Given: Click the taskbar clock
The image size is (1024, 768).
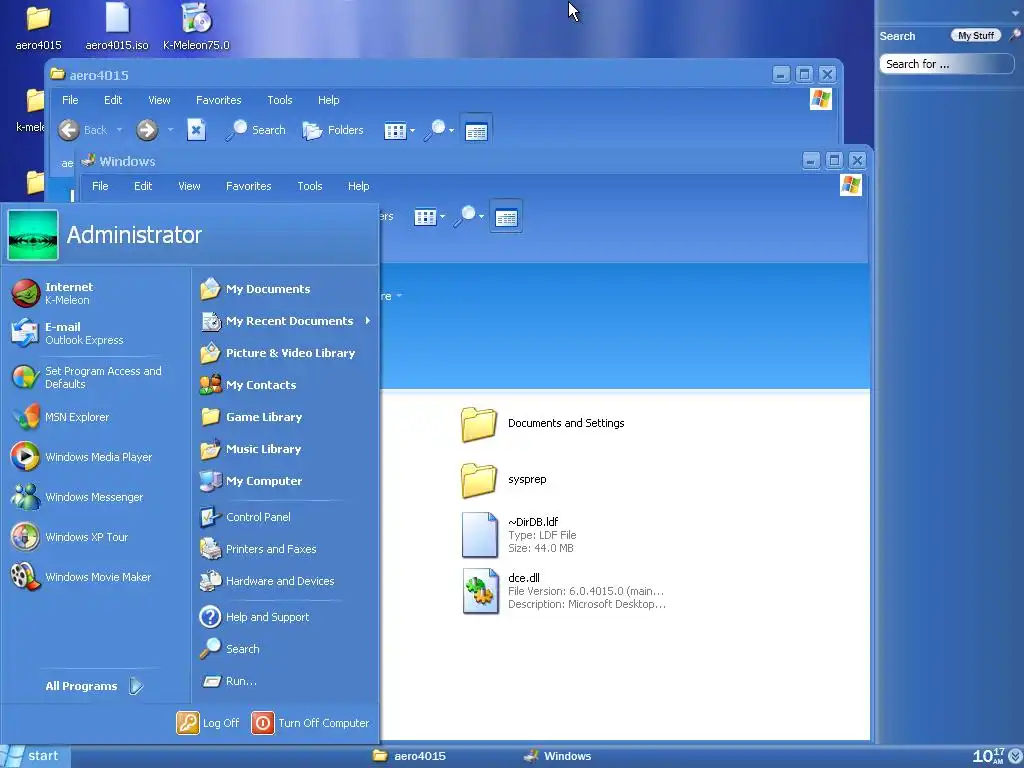Looking at the screenshot, I should coord(988,756).
